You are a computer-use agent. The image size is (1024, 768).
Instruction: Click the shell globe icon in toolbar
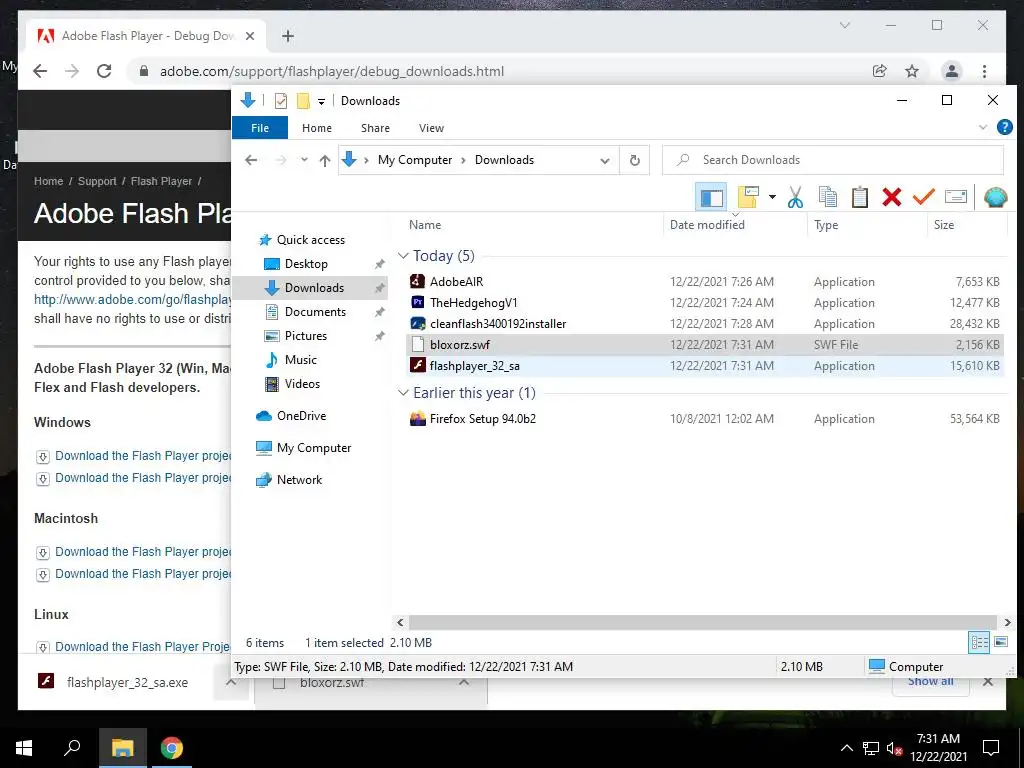(x=995, y=197)
